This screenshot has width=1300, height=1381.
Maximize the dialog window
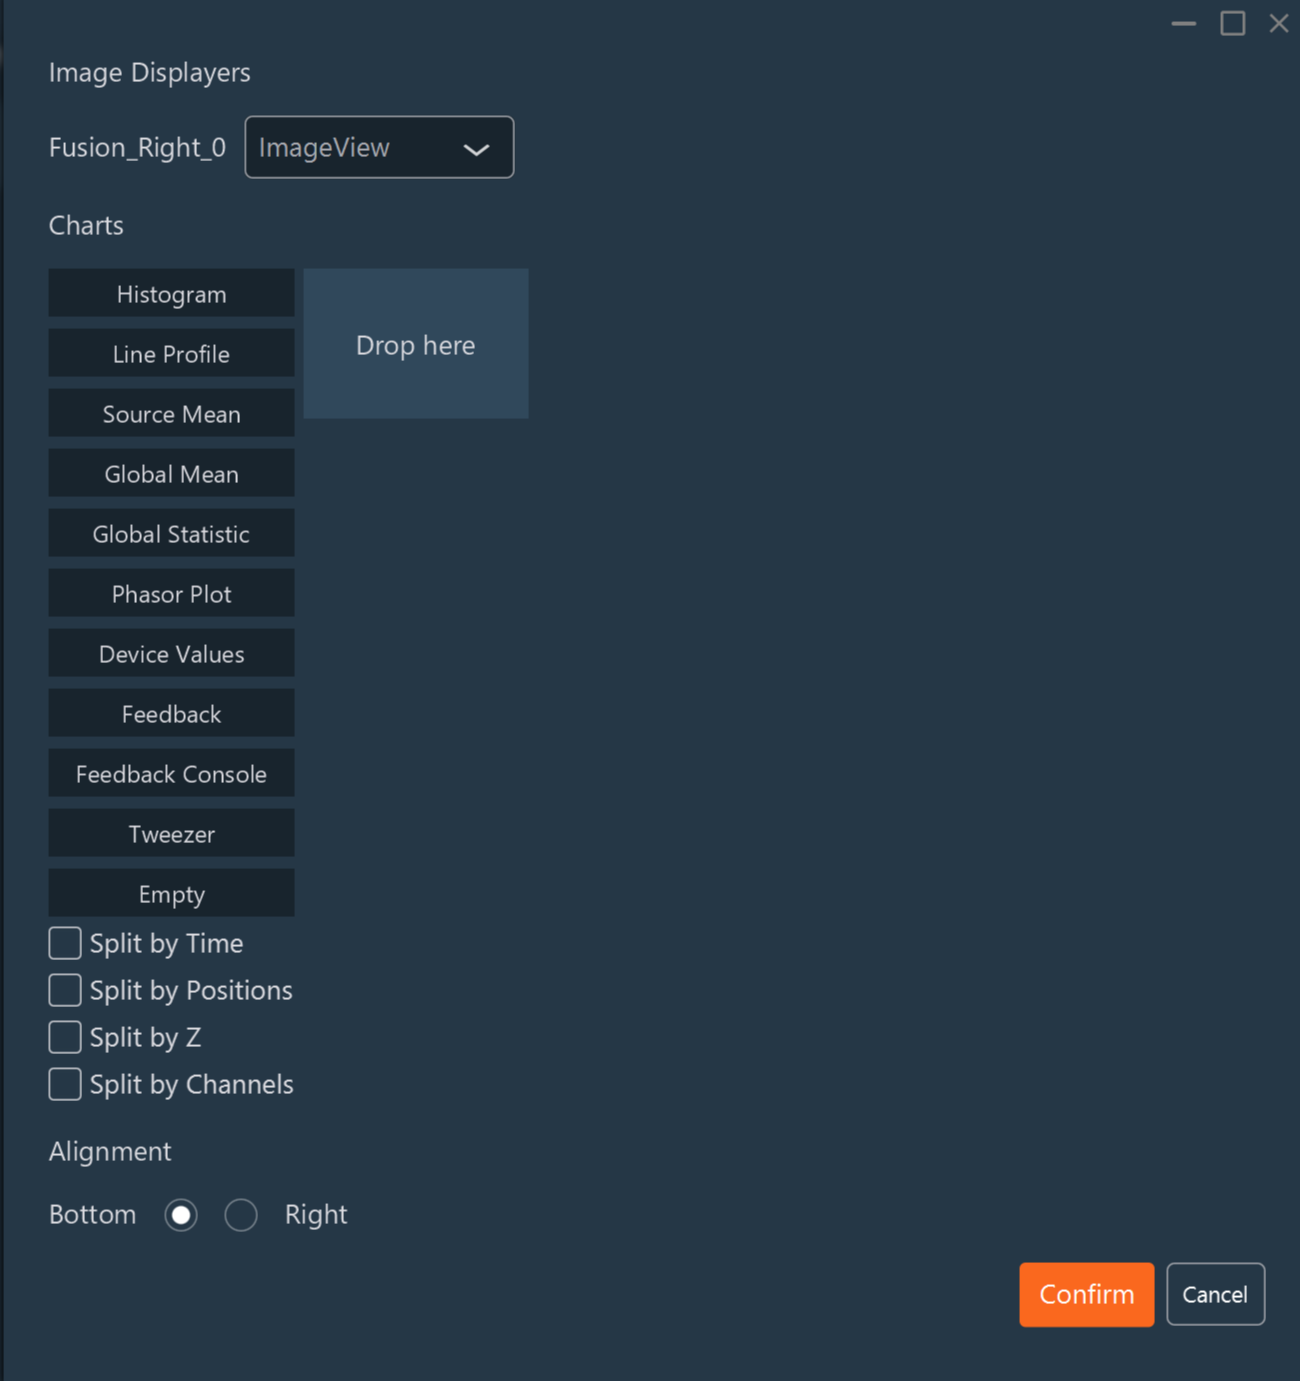(x=1232, y=23)
